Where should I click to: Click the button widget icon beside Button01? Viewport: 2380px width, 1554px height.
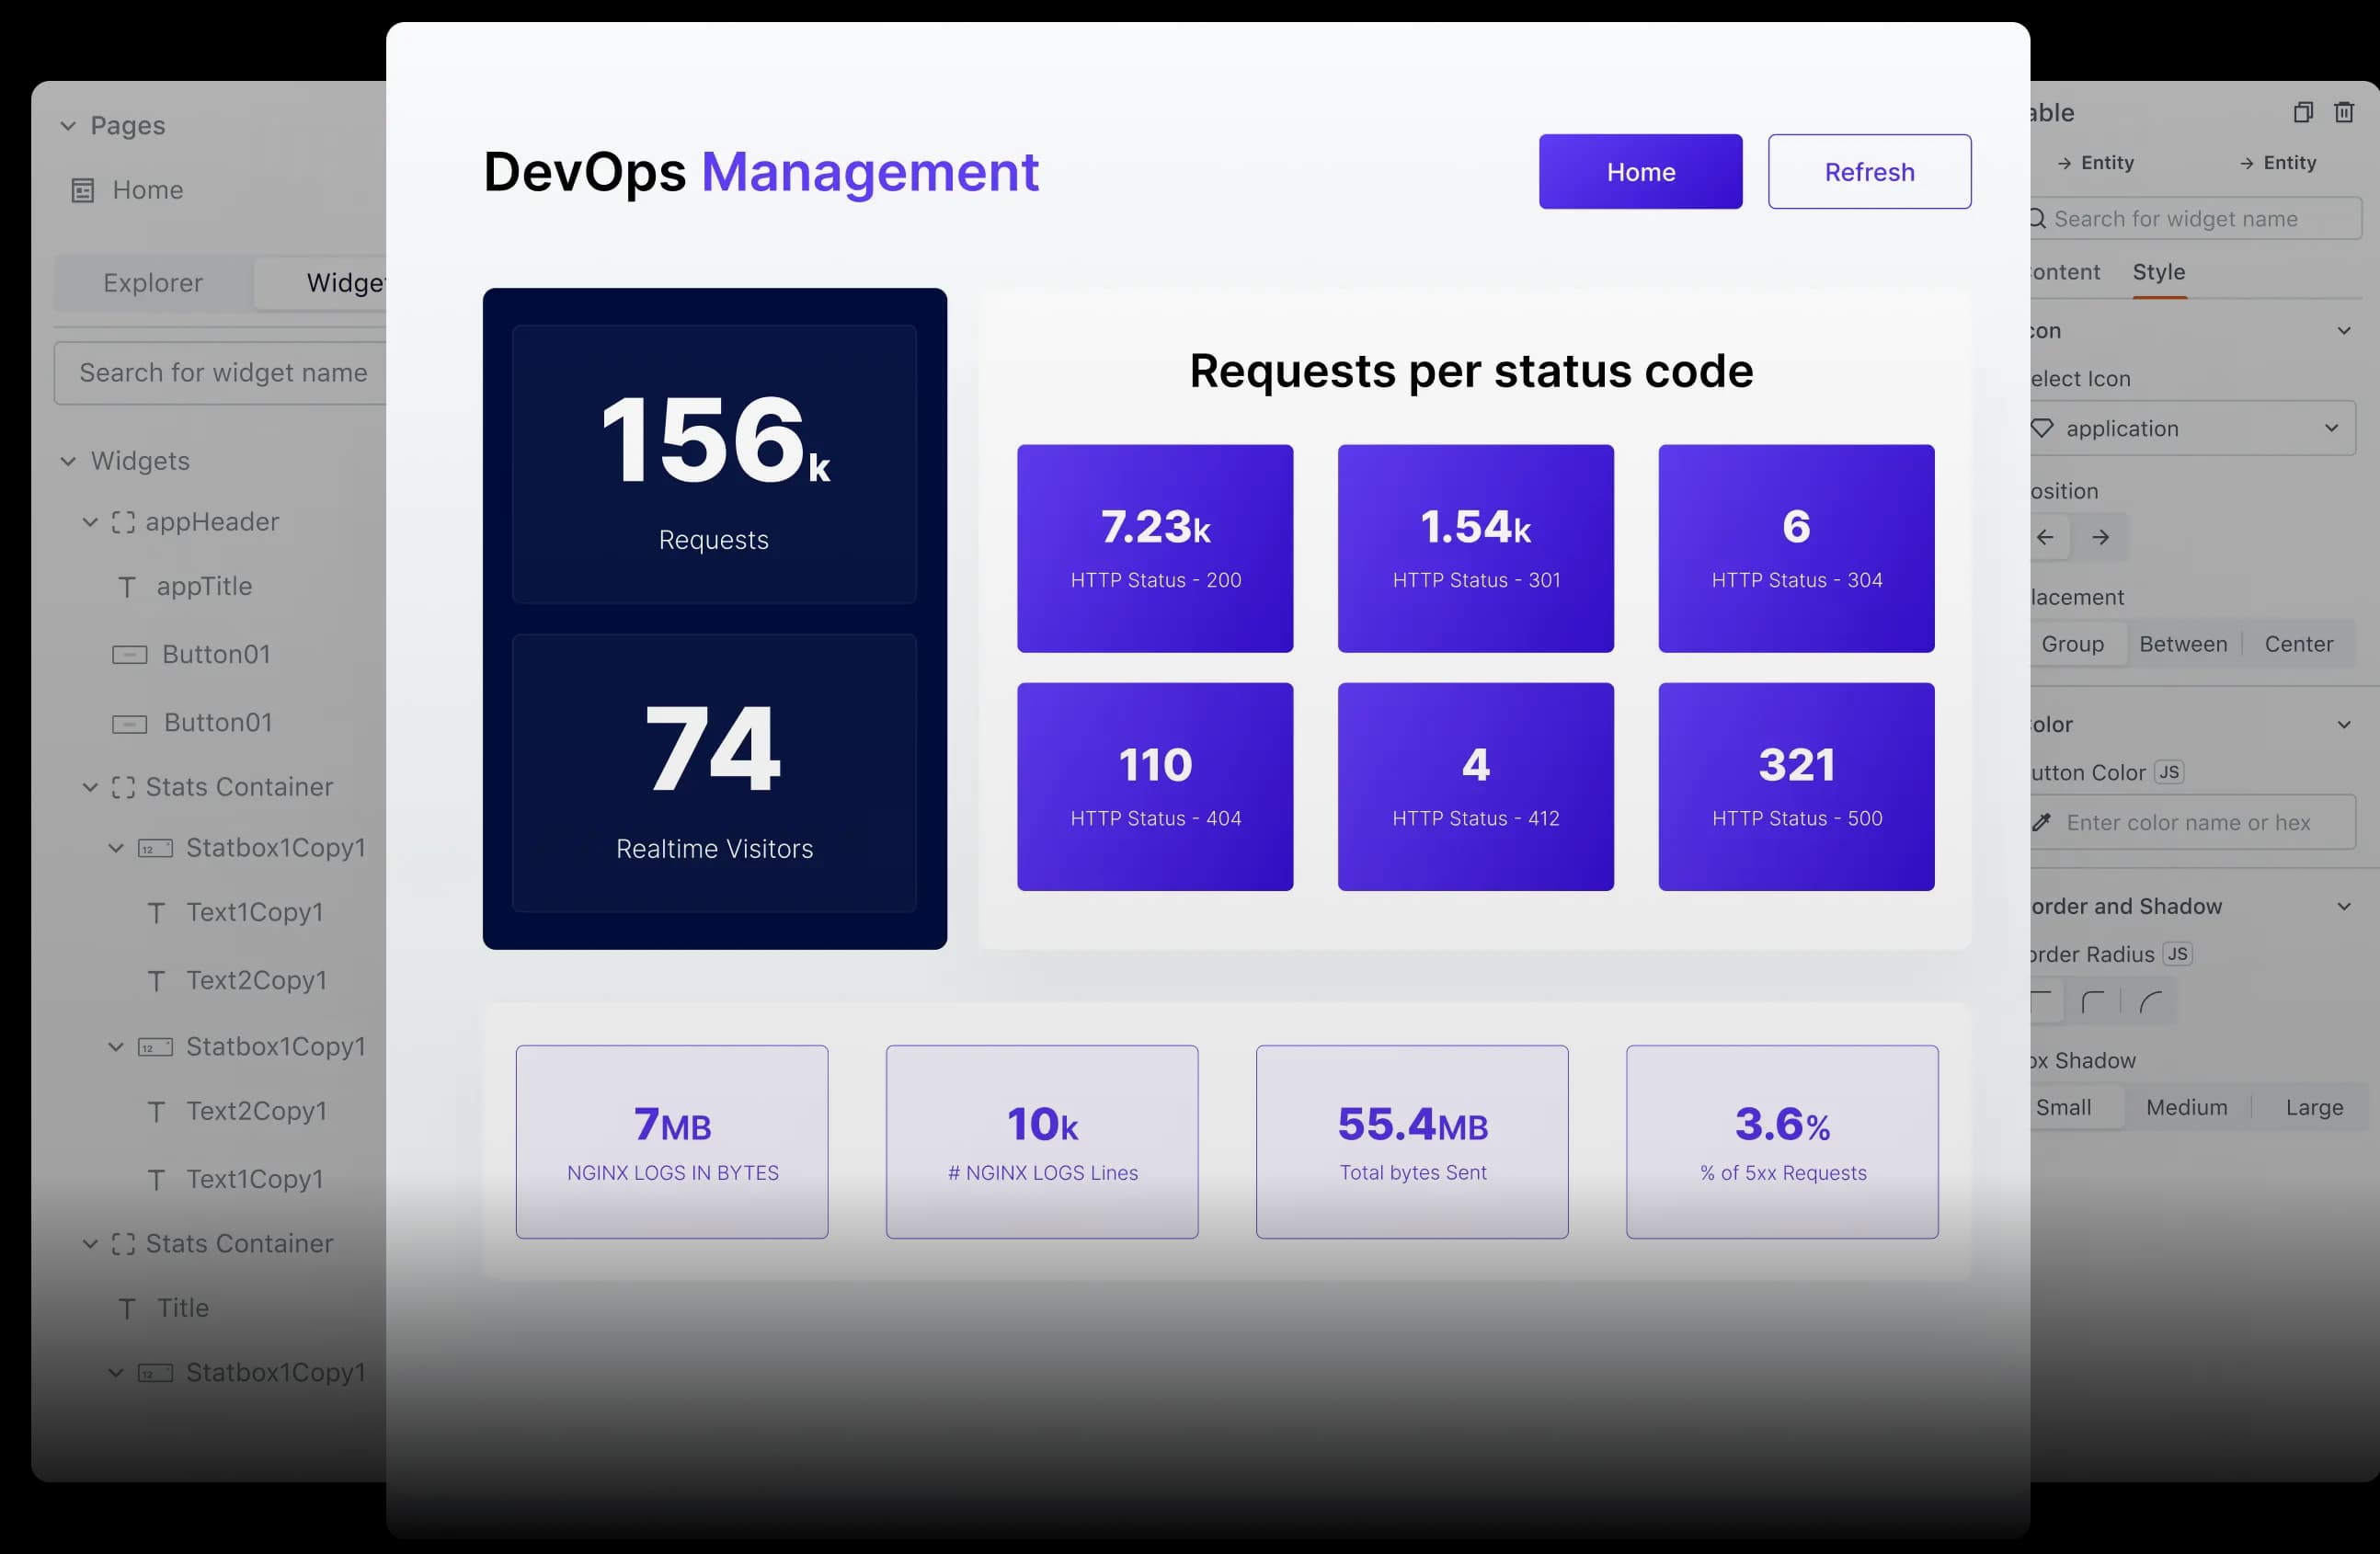[x=129, y=654]
